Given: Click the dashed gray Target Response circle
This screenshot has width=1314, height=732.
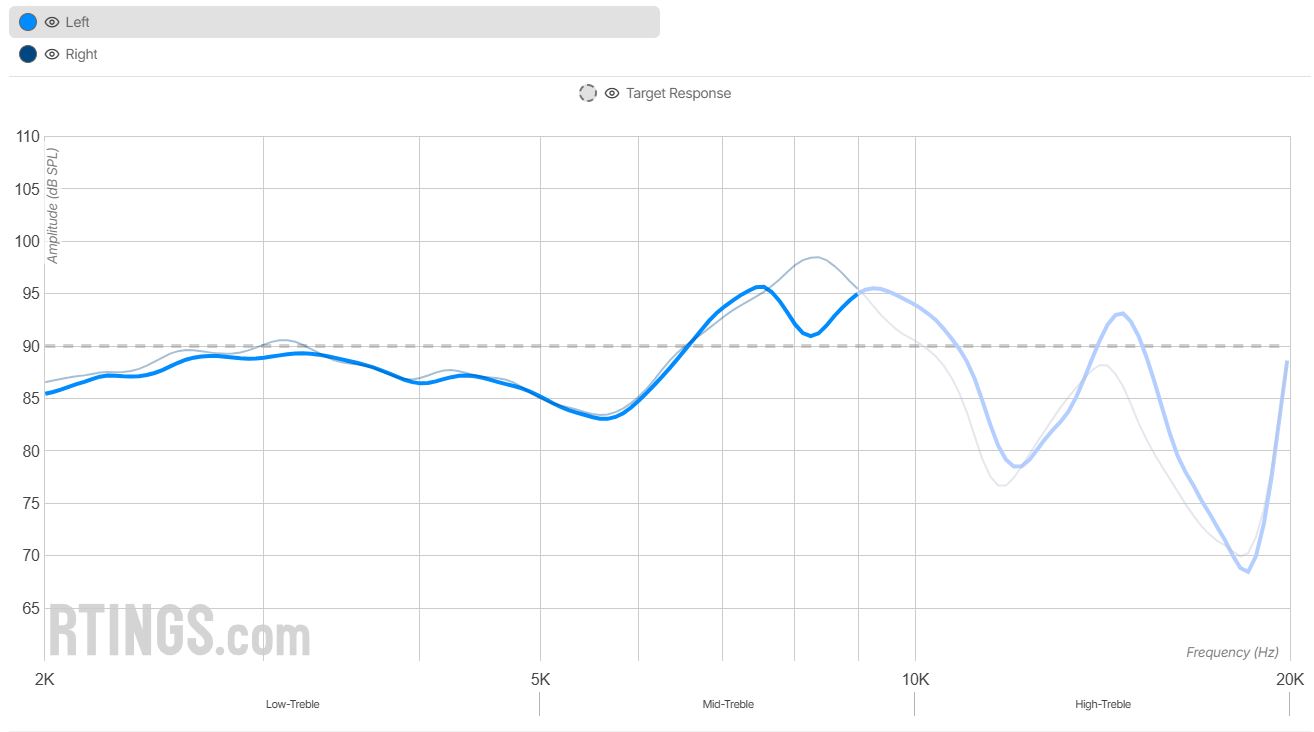Looking at the screenshot, I should click(588, 93).
